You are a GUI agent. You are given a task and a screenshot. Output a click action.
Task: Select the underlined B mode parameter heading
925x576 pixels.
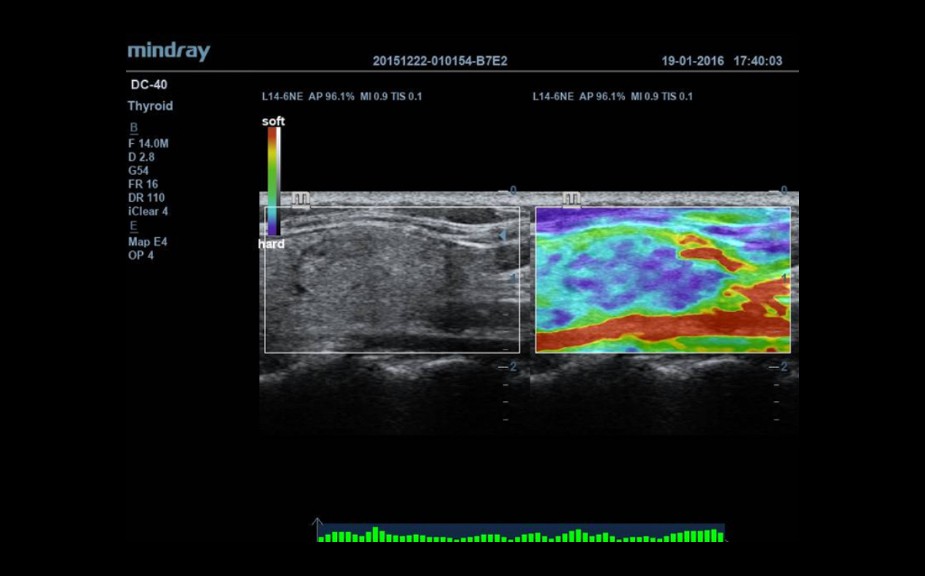point(134,128)
